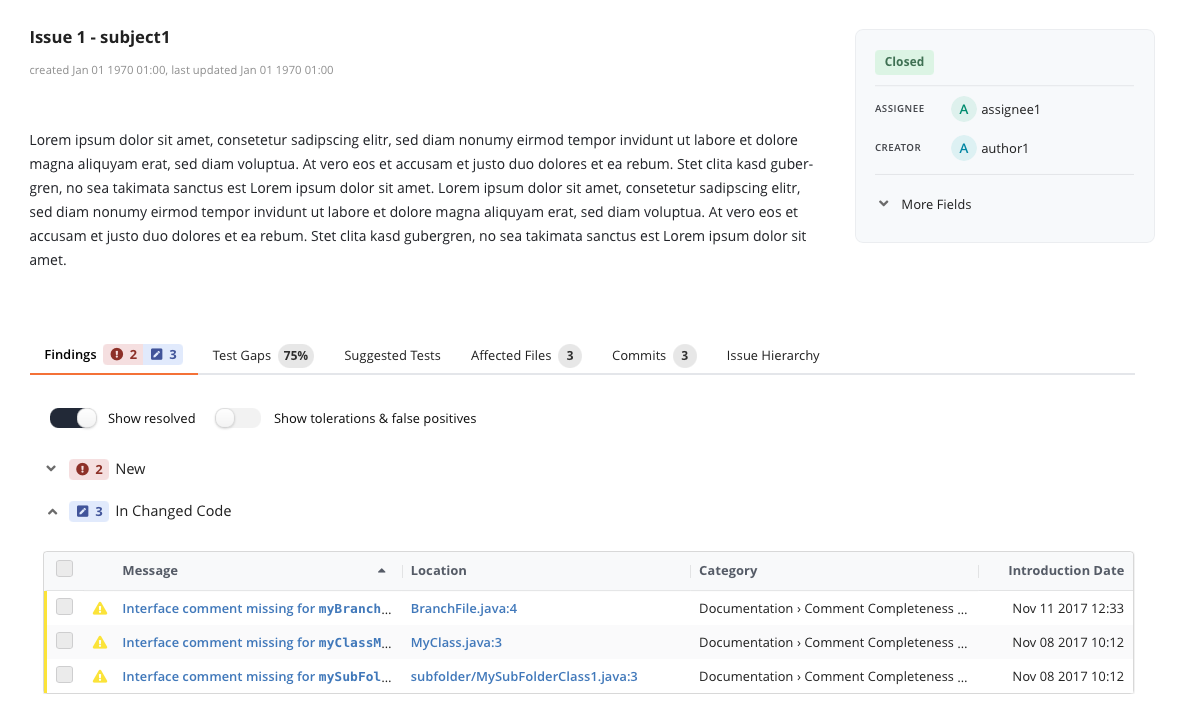
Task: Tick the checkbox for the BranchFile.java row
Action: [x=65, y=607]
